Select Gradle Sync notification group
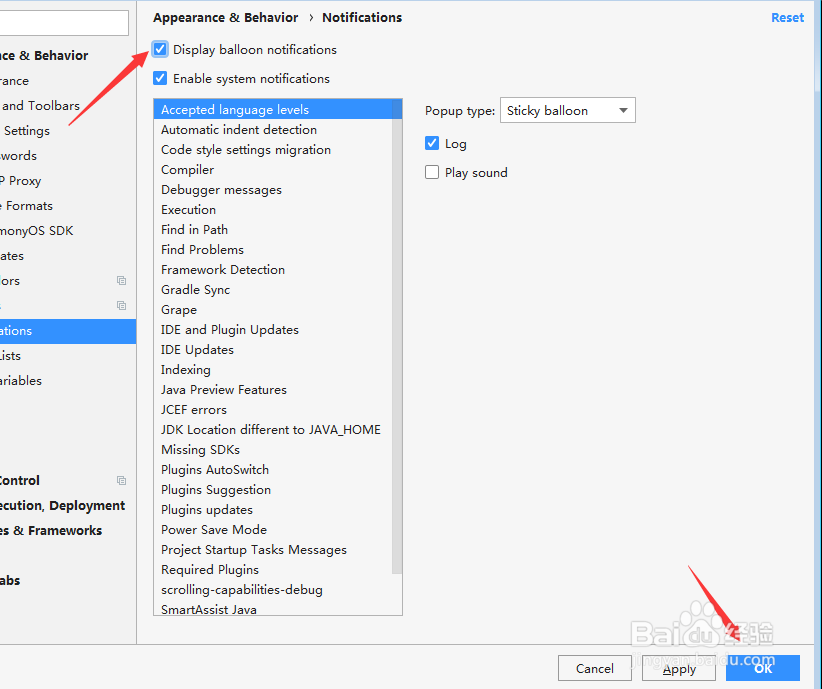This screenshot has width=822, height=689. pos(196,290)
